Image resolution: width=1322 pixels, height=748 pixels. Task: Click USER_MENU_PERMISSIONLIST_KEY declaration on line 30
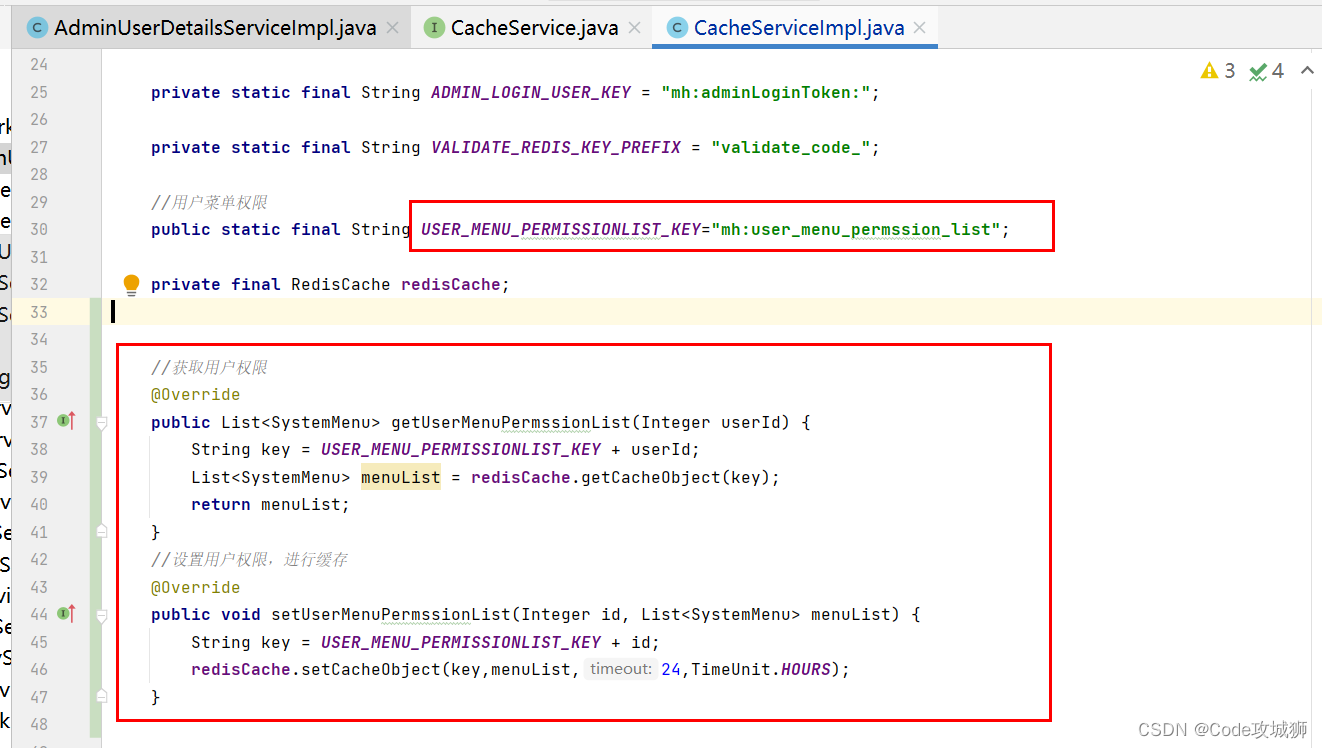[x=560, y=230]
